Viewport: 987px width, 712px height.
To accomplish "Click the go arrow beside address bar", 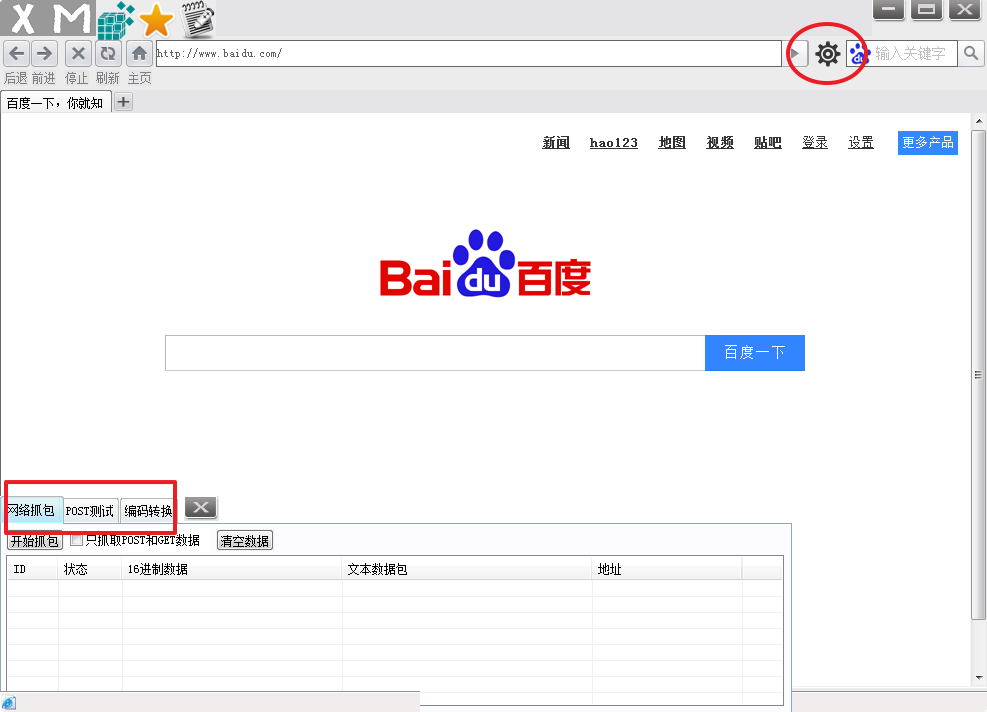I will [x=795, y=54].
